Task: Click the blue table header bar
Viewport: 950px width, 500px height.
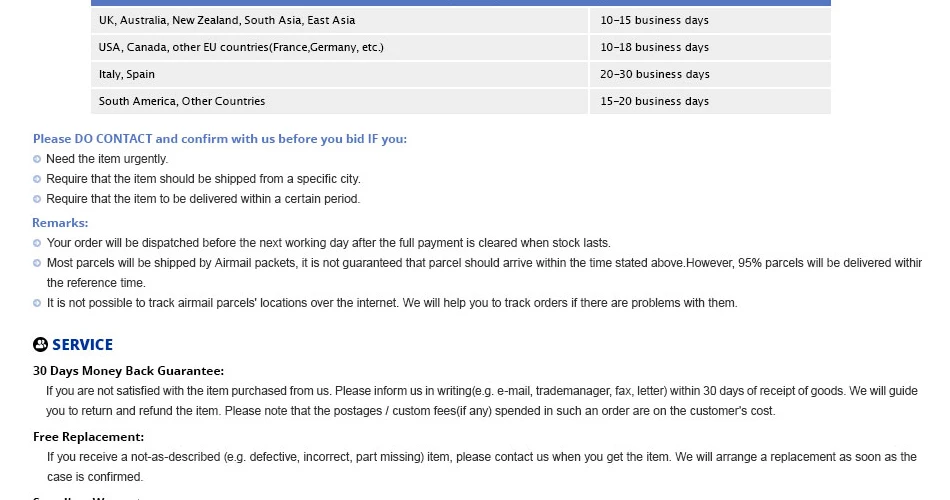Action: (460, 2)
